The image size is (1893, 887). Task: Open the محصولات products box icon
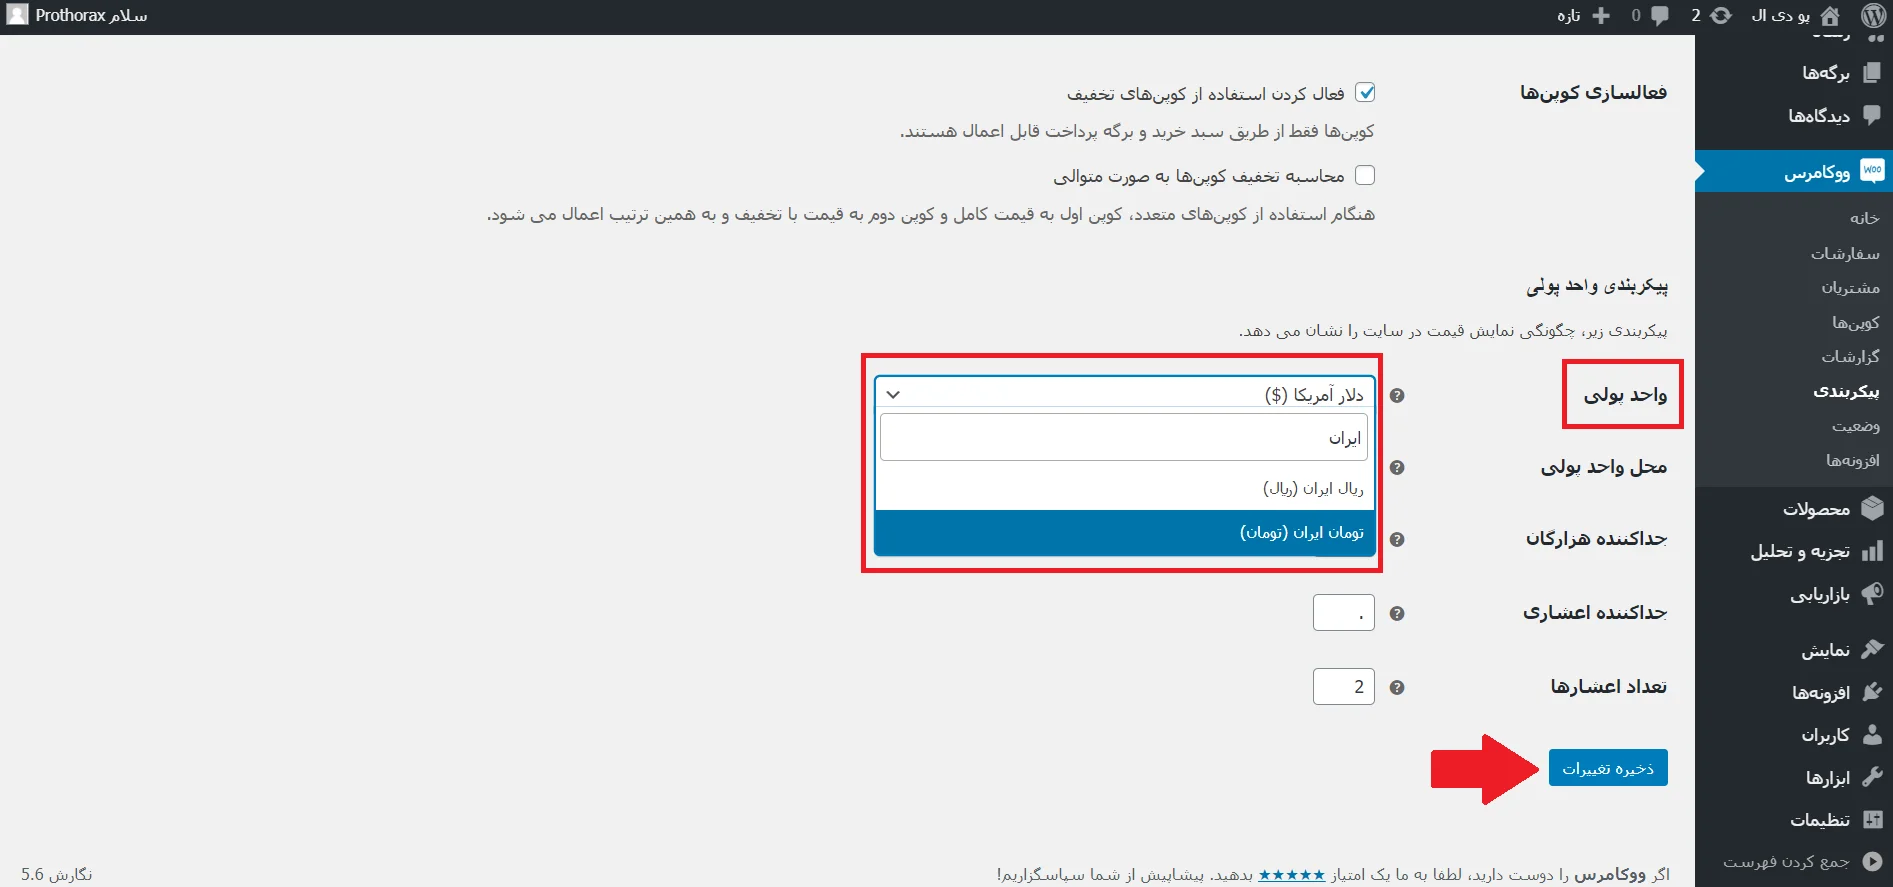1872,509
